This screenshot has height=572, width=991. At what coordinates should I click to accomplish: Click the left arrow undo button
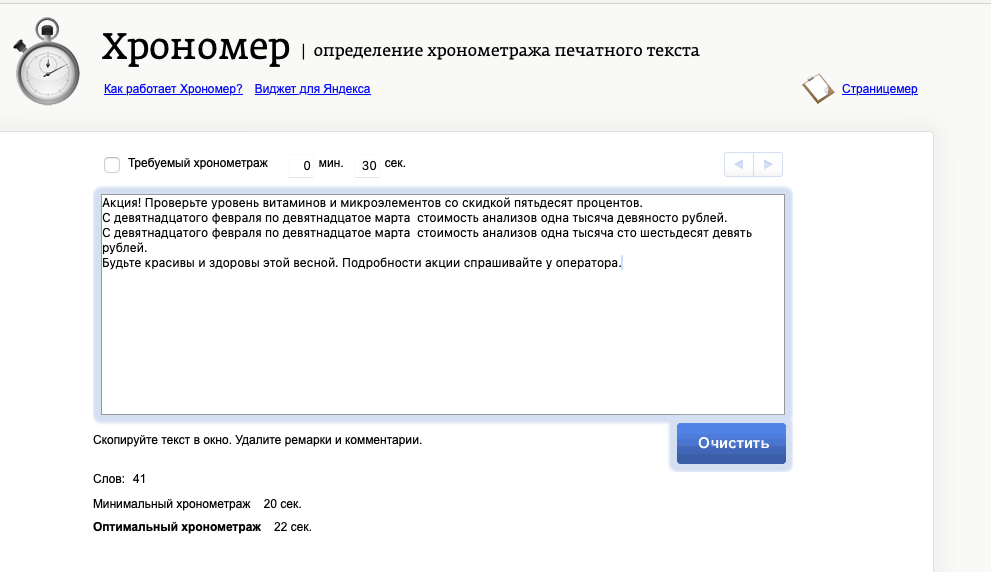739,164
